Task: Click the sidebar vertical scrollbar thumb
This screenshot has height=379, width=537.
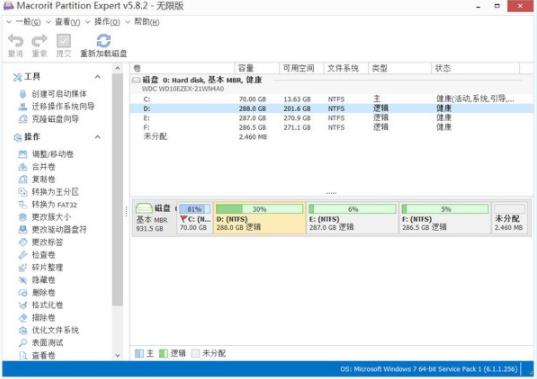Action: 117,189
